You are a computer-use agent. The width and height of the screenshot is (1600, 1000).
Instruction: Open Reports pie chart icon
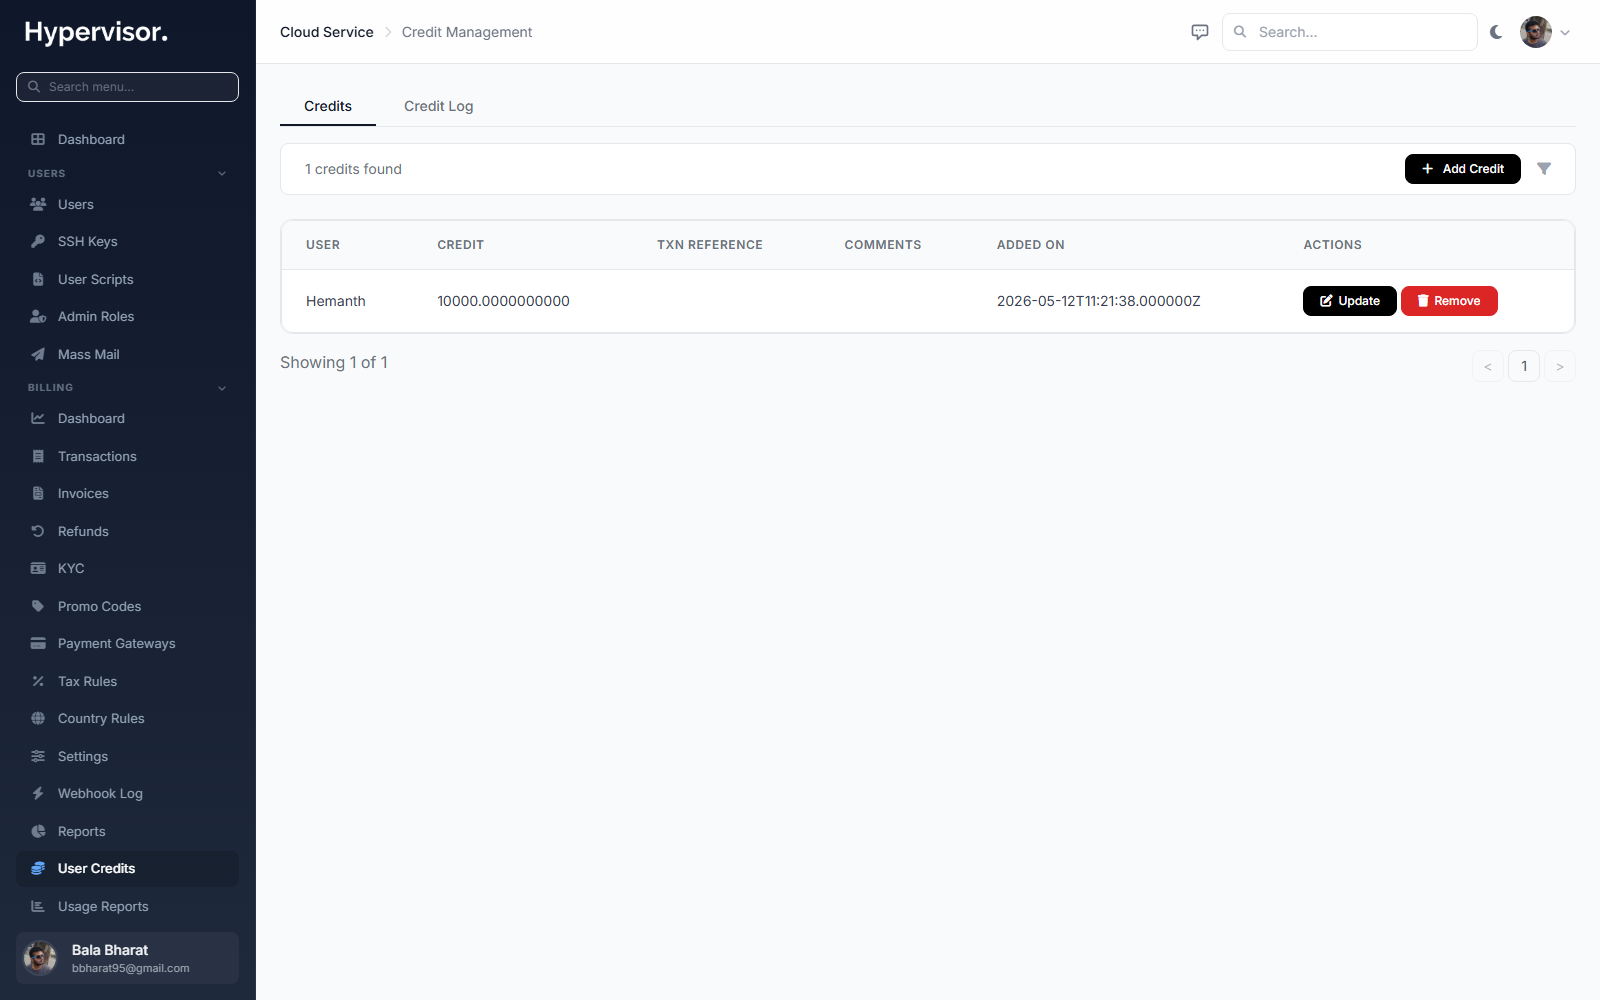tap(38, 831)
